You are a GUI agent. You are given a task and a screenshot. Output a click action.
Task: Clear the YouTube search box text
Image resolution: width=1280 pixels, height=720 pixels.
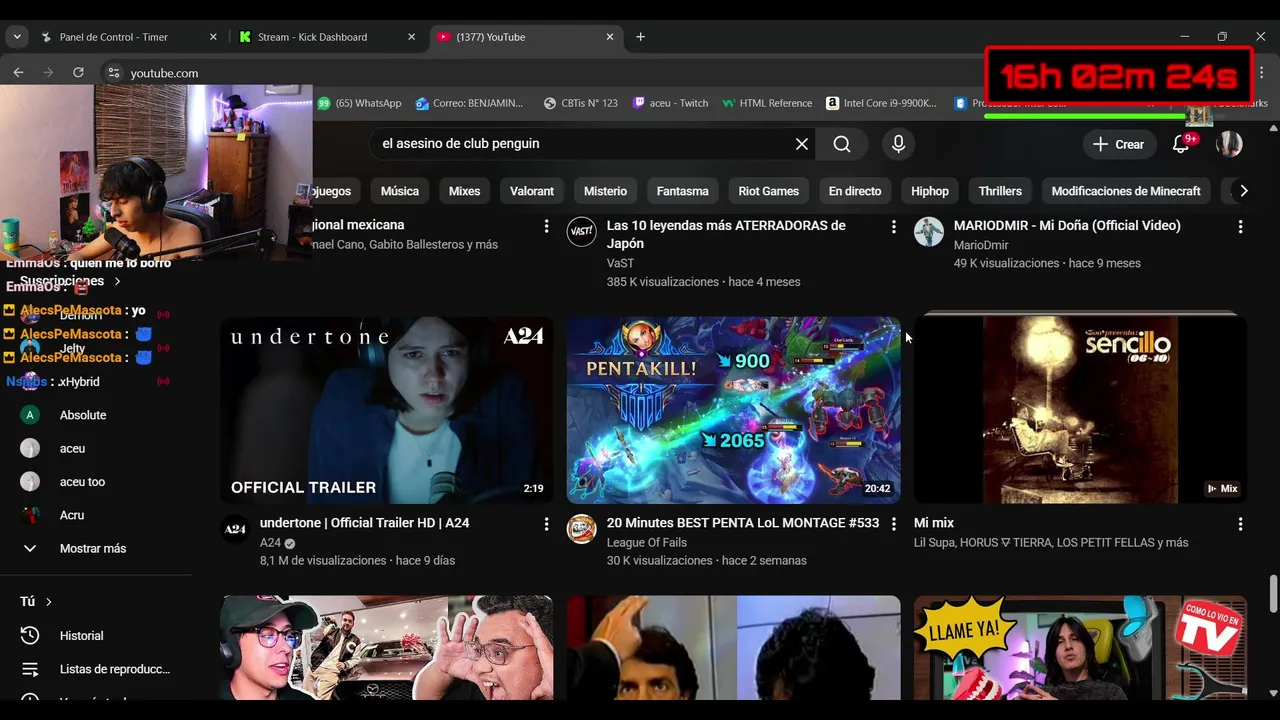tap(802, 144)
